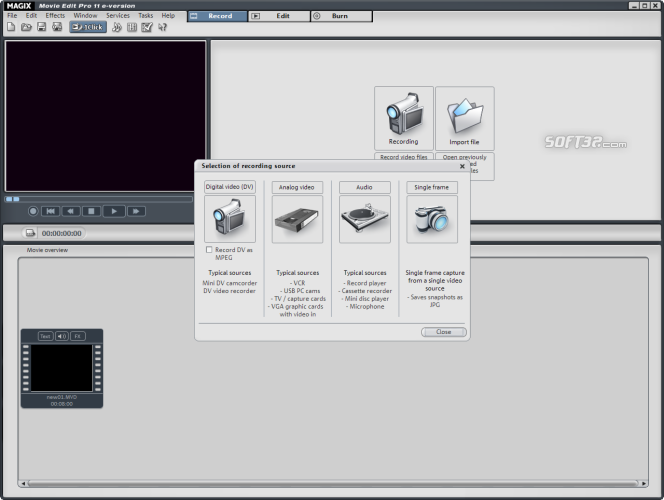Image resolution: width=664 pixels, height=500 pixels.
Task: Click the record button under preview
Action: coord(33,211)
